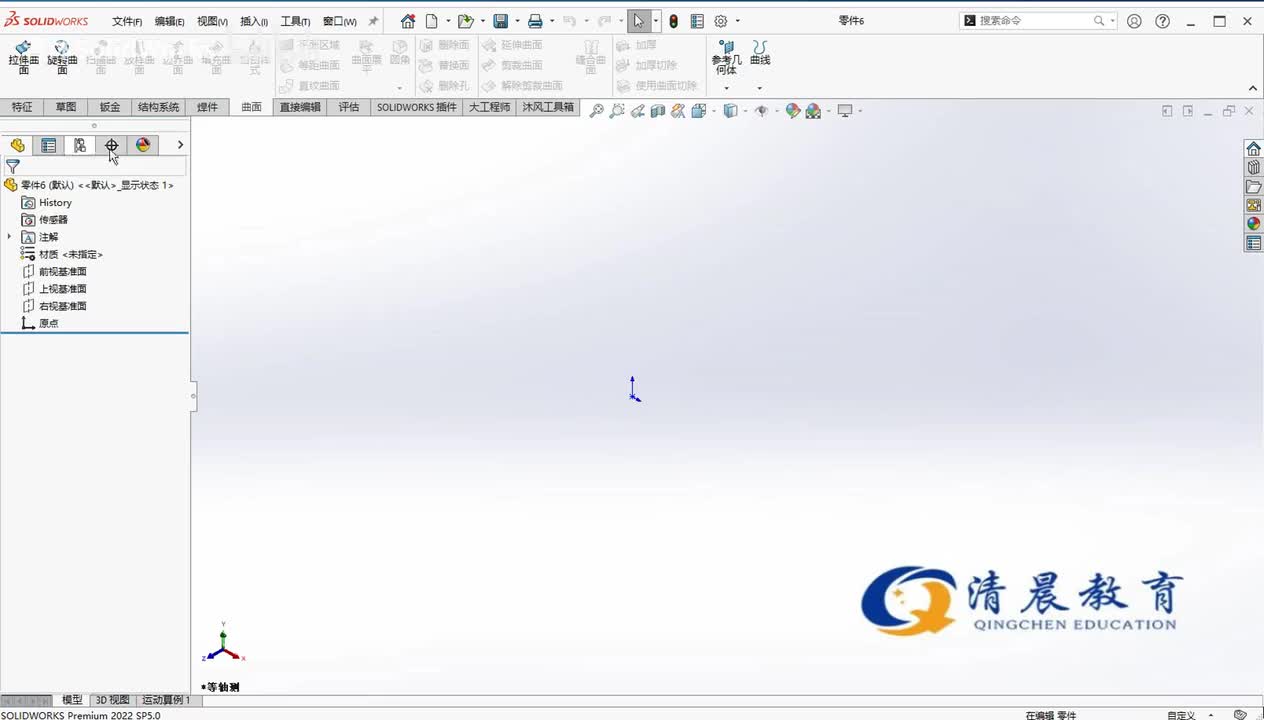The width and height of the screenshot is (1264, 720).
Task: Open the 工具 menu
Action: 295,21
